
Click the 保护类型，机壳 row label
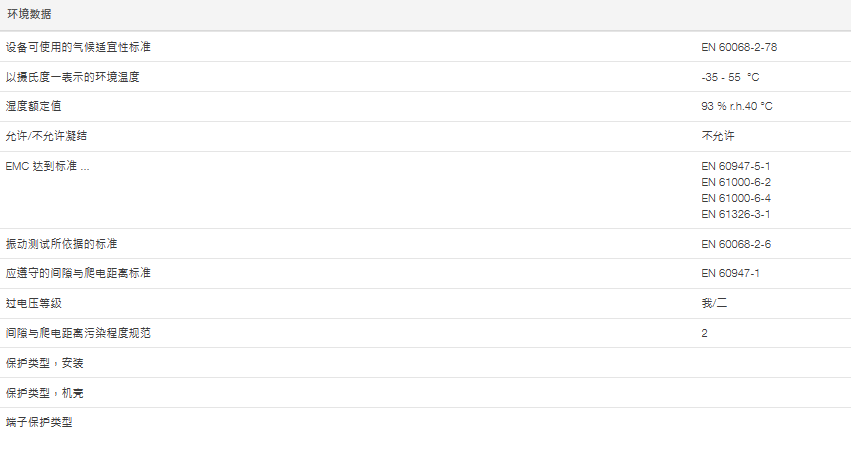tap(44, 393)
